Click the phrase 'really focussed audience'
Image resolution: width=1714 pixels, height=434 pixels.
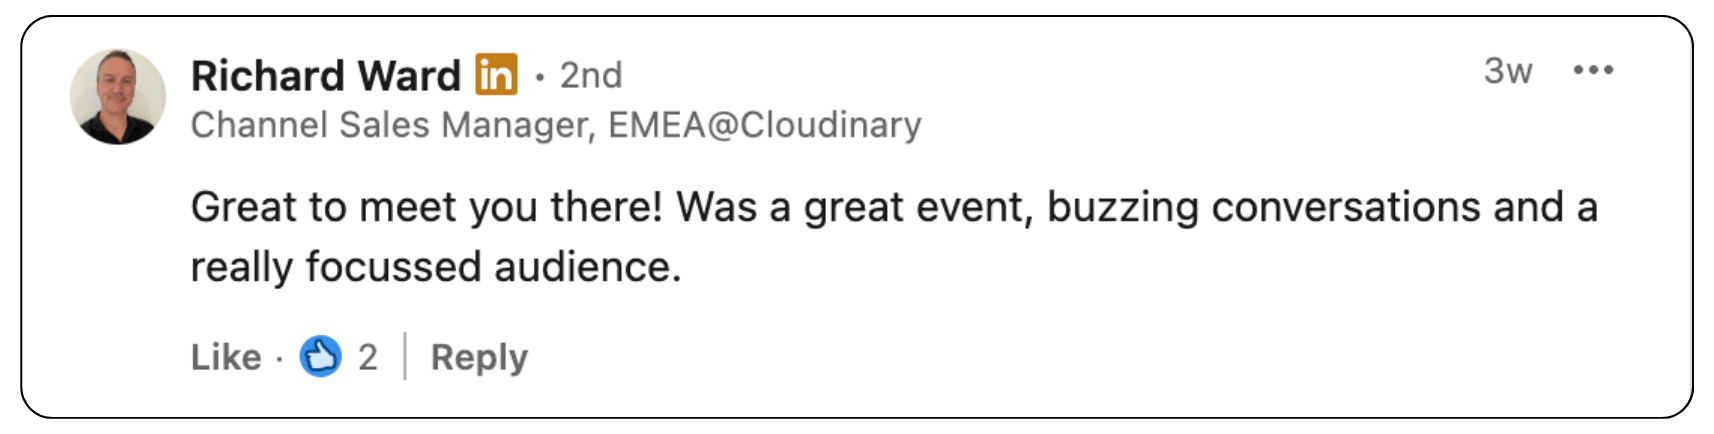(x=436, y=267)
